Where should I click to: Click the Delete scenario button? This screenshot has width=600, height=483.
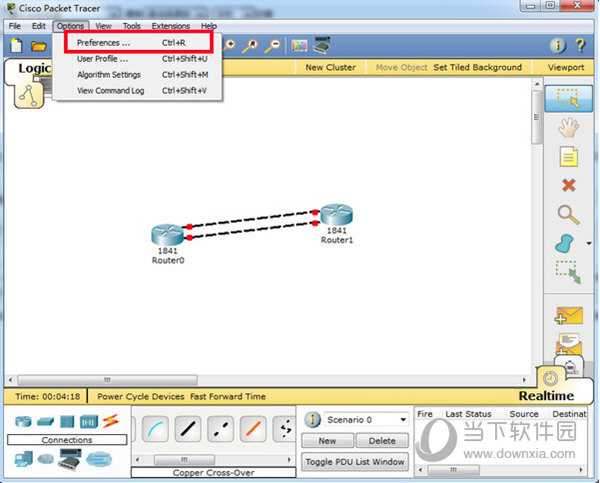382,441
